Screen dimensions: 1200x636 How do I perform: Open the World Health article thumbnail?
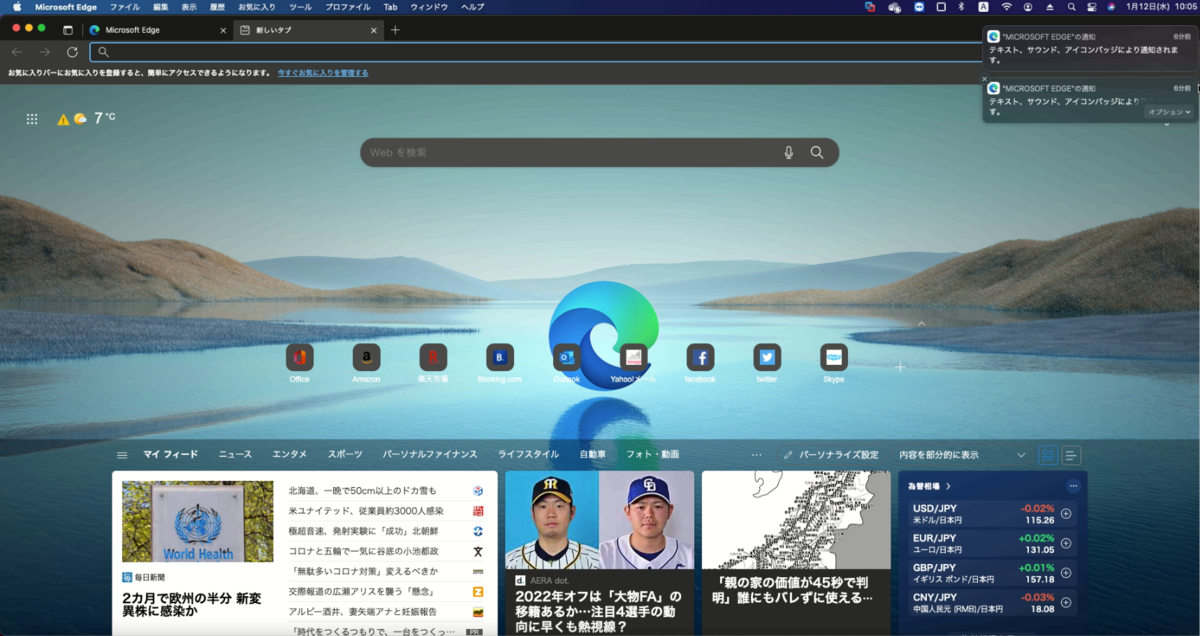point(198,521)
